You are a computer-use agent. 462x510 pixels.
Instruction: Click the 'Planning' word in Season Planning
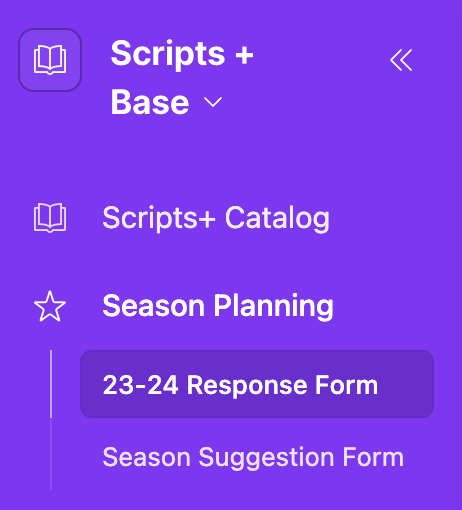coord(273,306)
